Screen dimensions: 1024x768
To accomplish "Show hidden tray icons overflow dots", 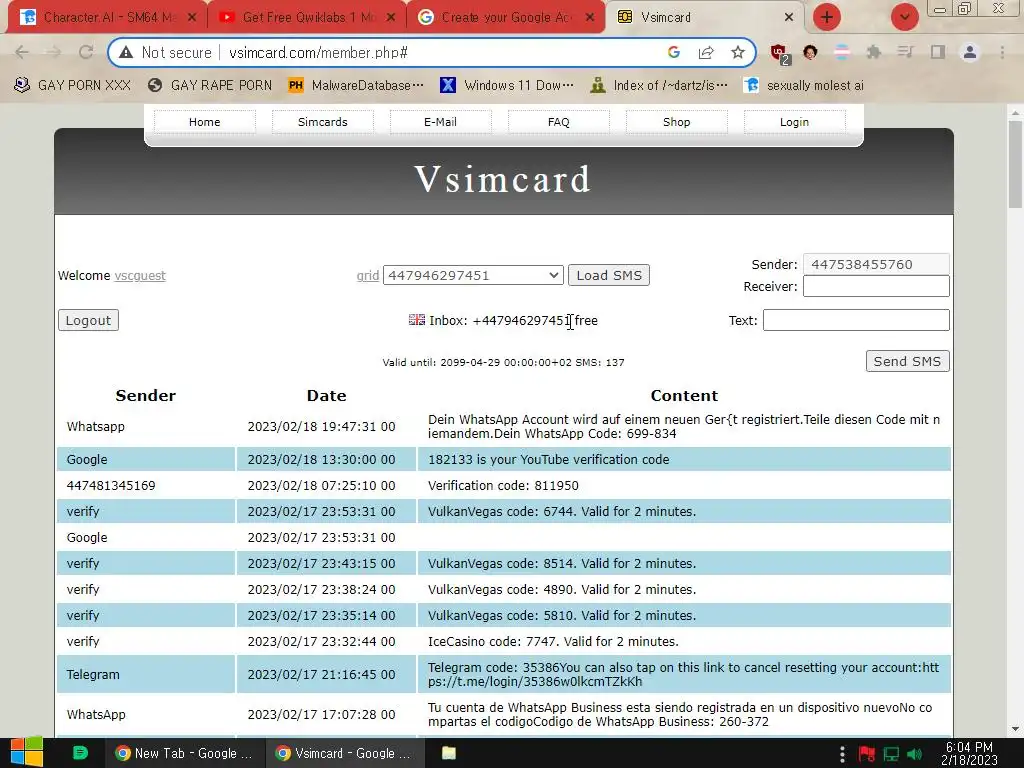I will tap(842, 753).
